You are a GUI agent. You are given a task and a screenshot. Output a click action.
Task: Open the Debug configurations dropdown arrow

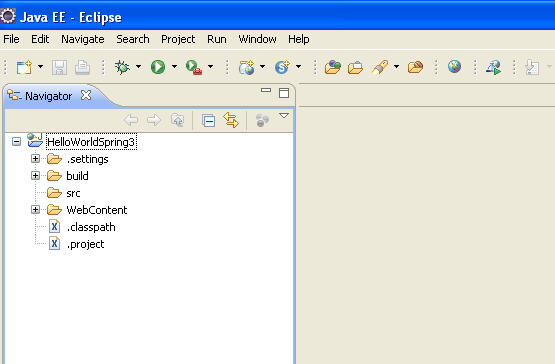click(138, 67)
